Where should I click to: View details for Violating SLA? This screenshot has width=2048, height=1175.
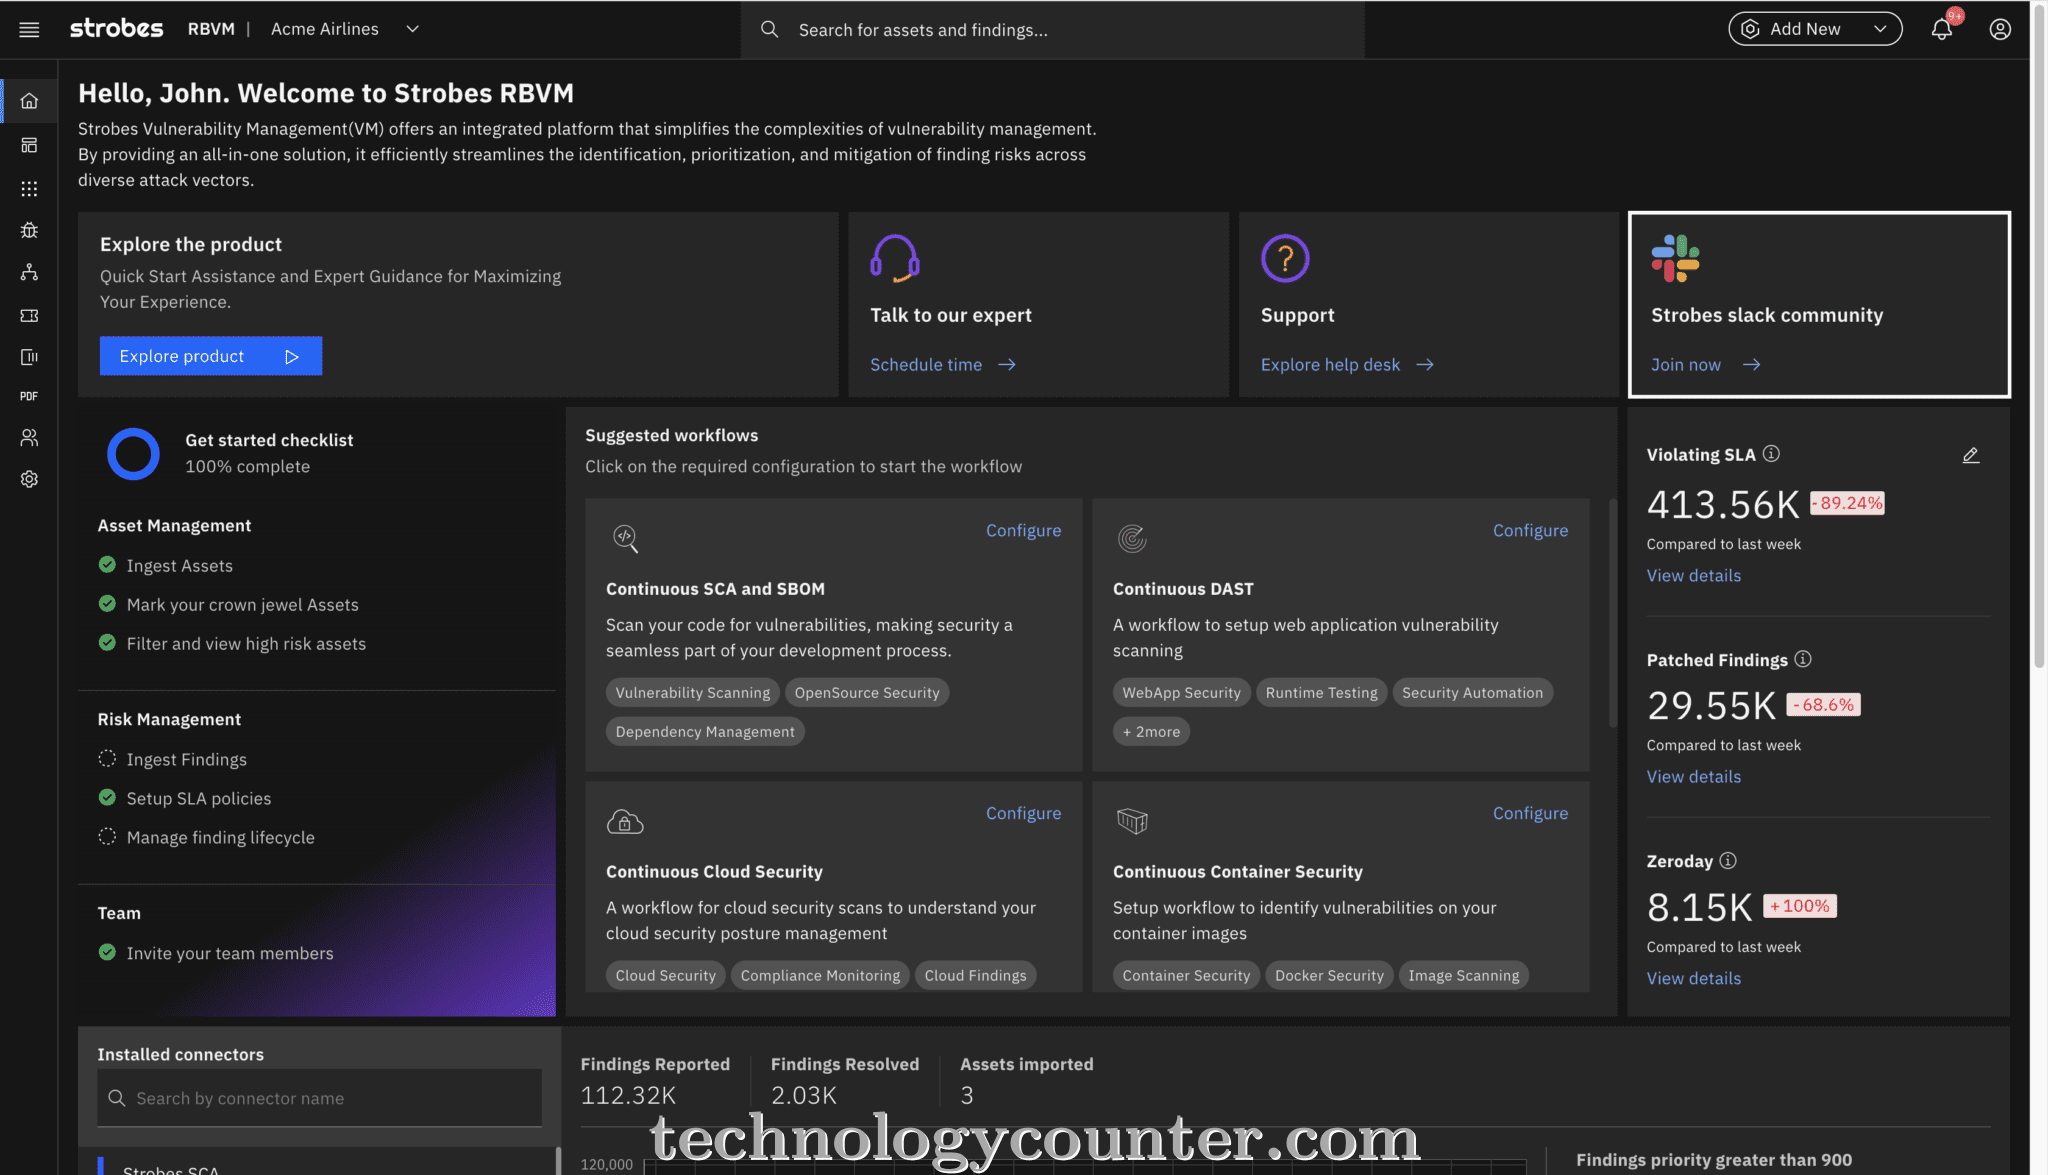pos(1694,576)
